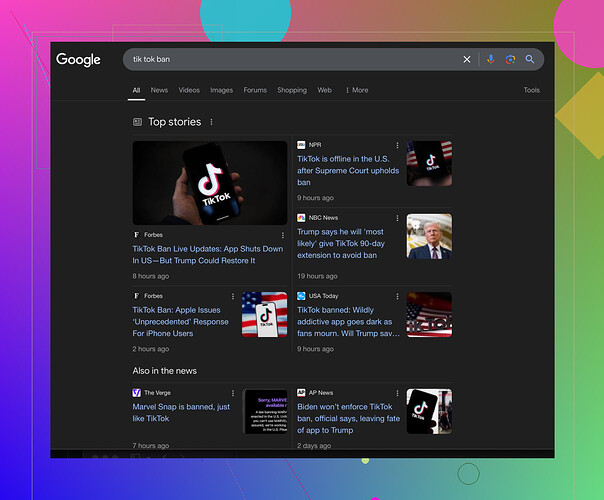Click the 'USA Today' source name
The image size is (604, 500).
323,296
